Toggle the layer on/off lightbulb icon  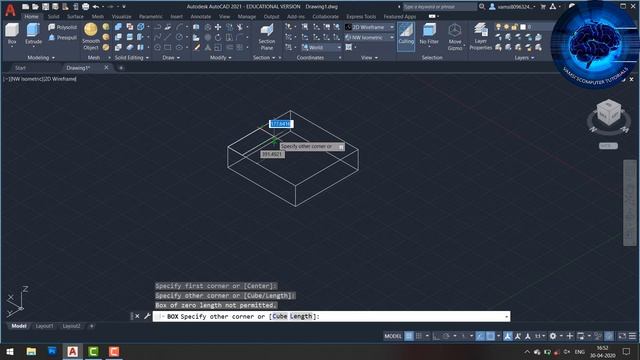pos(498,27)
